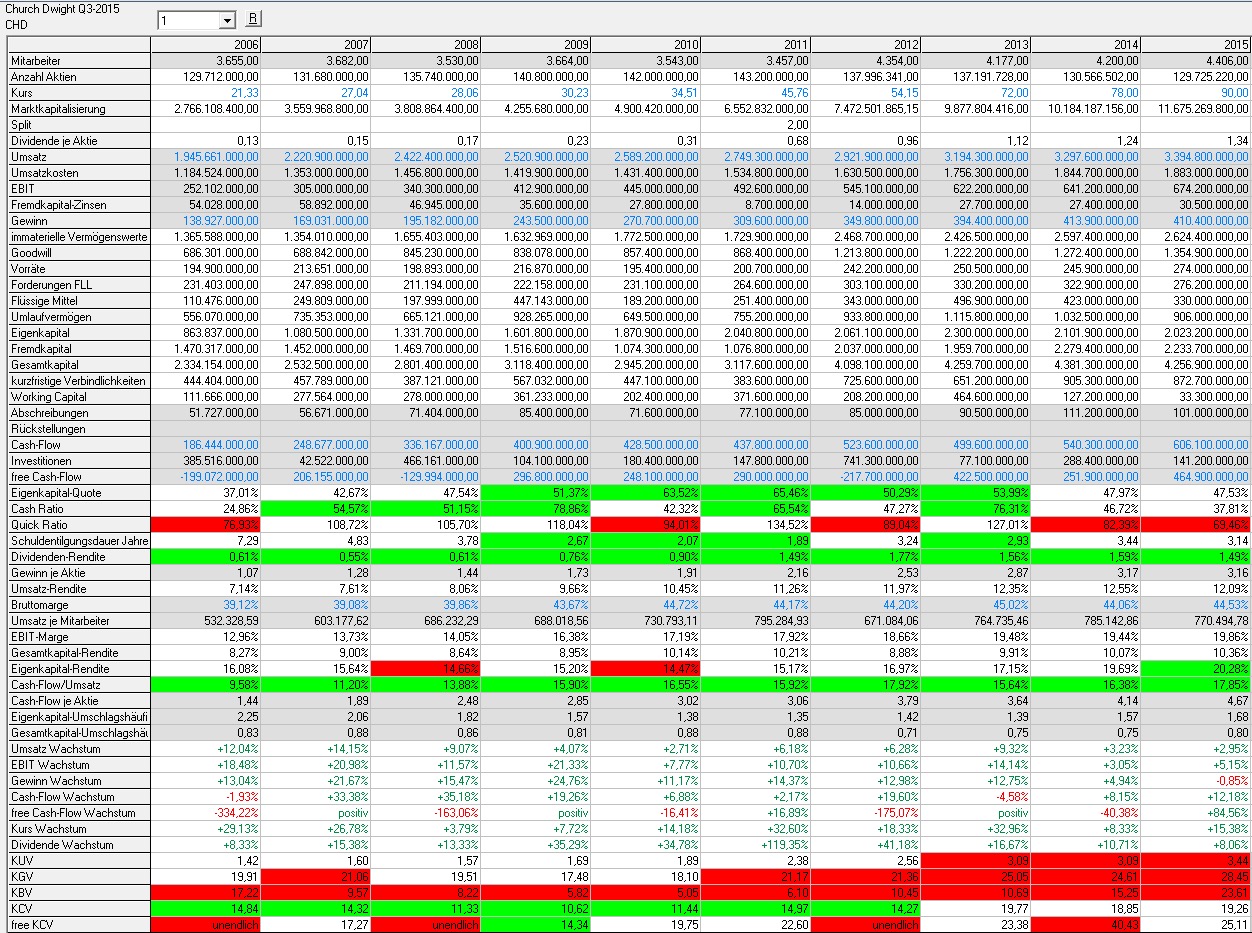Select the Fremdkapital-Zinsen row label
The height and width of the screenshot is (933, 1252).
[x=79, y=205]
